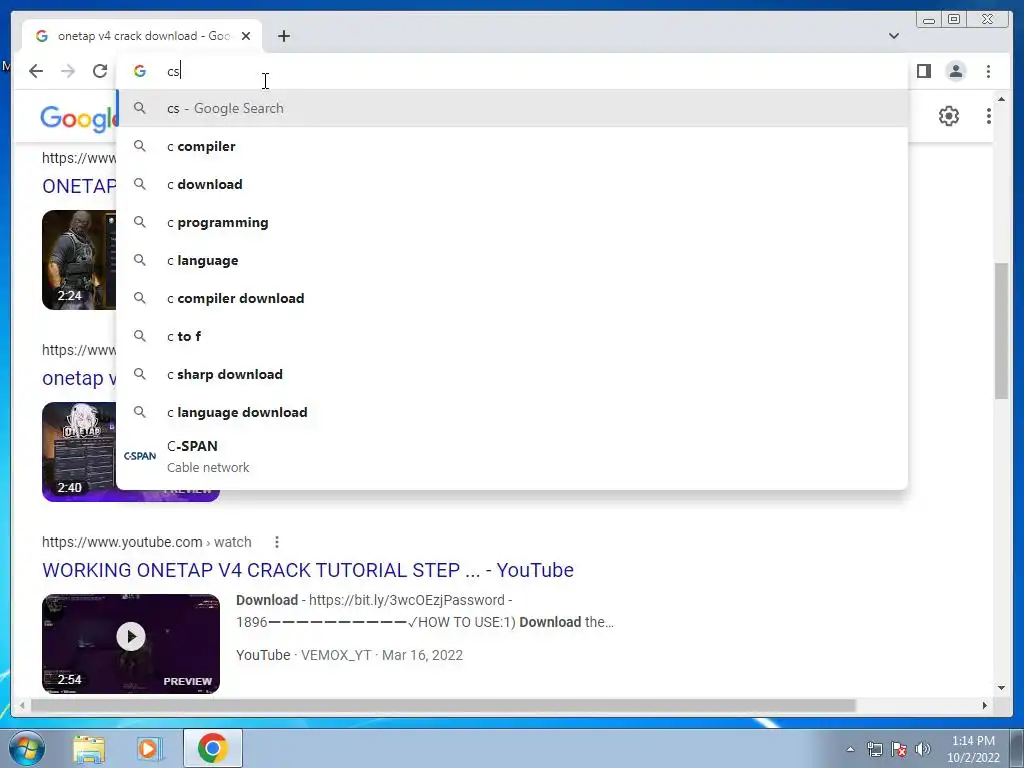Open the clock showing 1:14 PM
Screen dimensions: 1024x768
(x=973, y=749)
